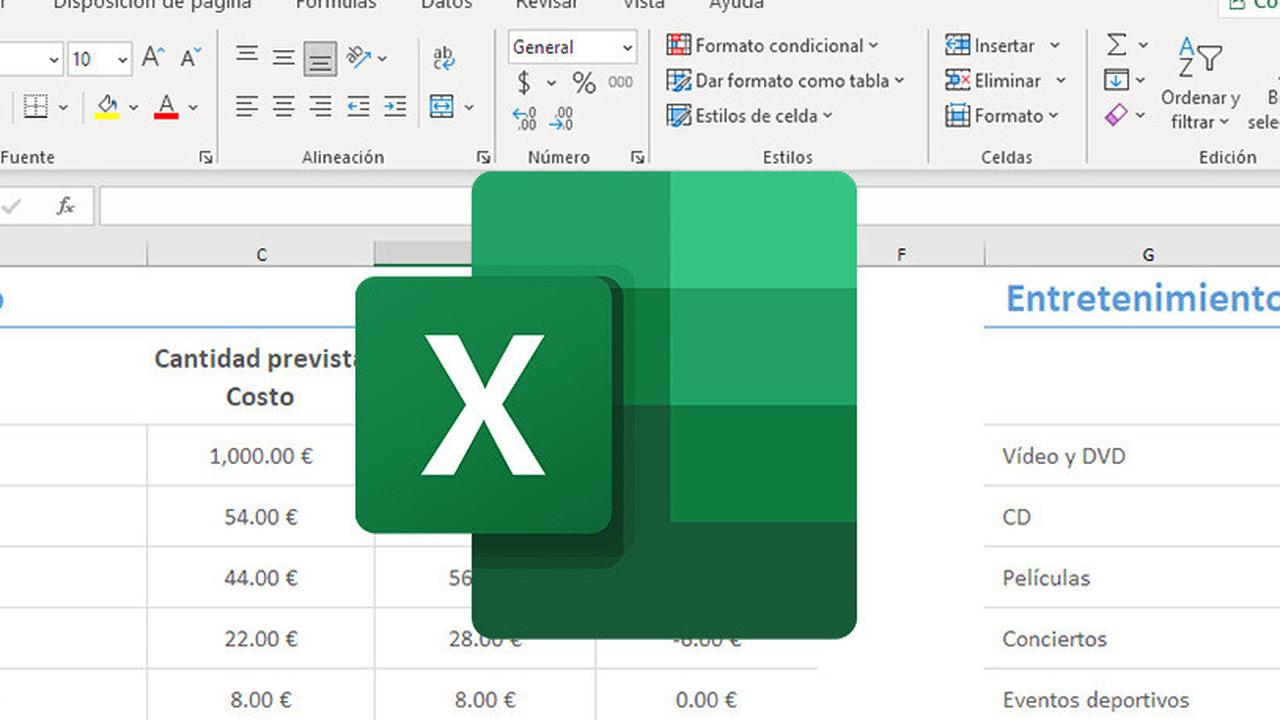Click the Formato condicional button
This screenshot has height=720, width=1280.
(x=772, y=45)
